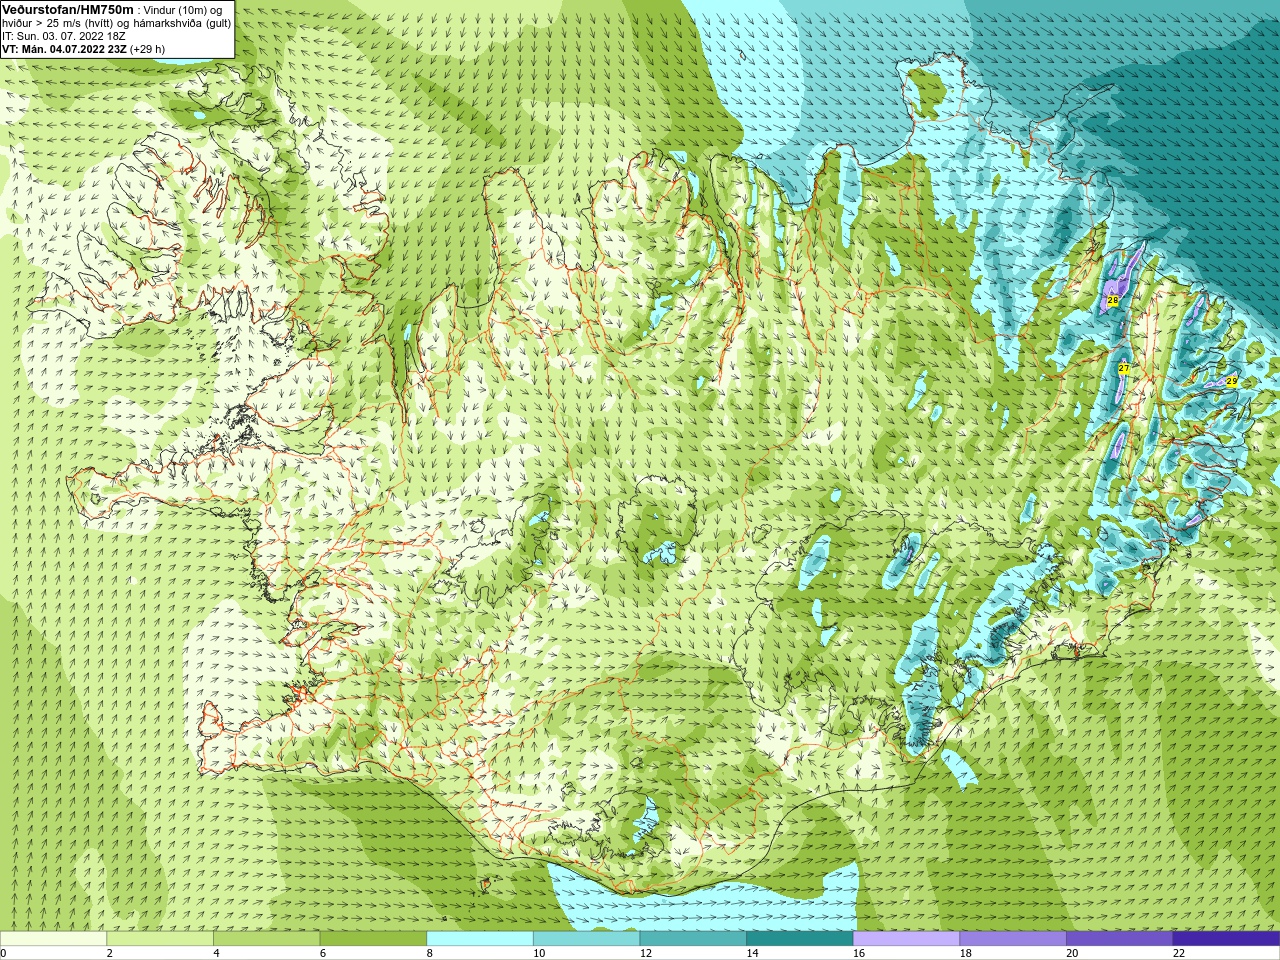Click the yellow gust label "29"
The width and height of the screenshot is (1280, 960).
[1231, 381]
